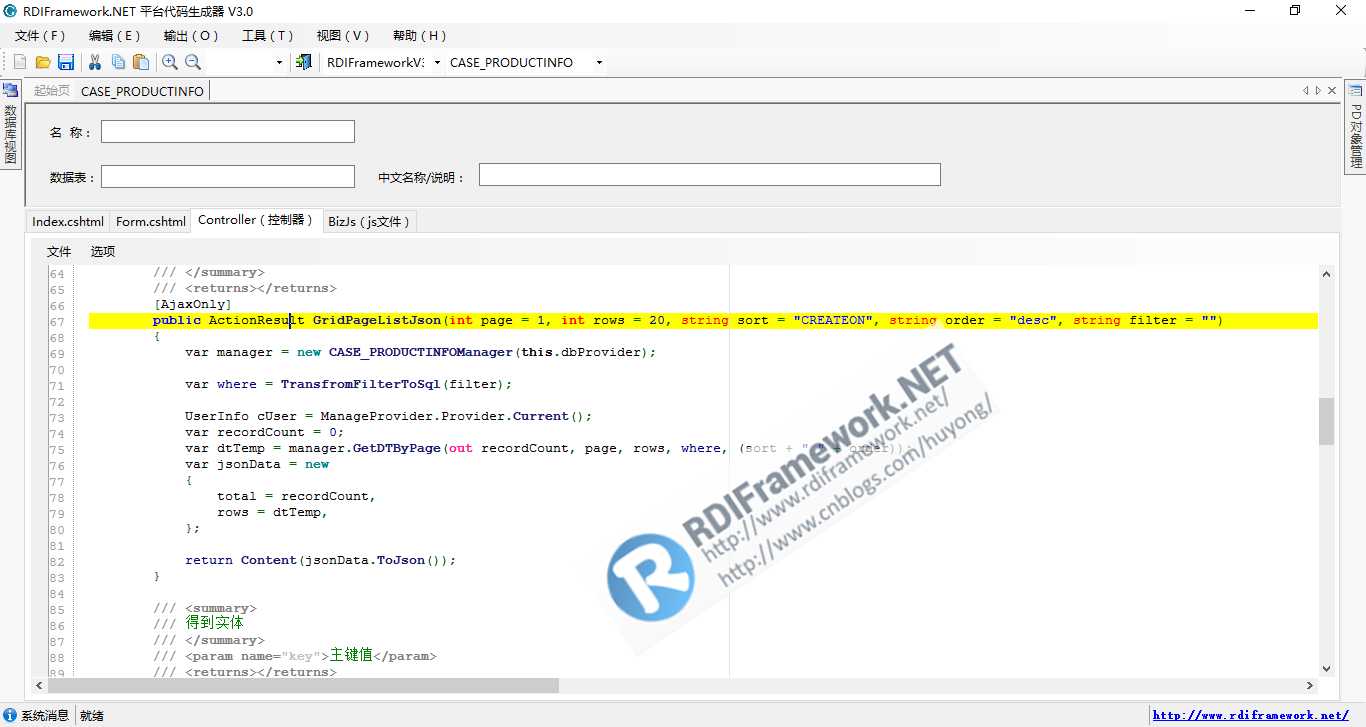
Task: Click 'return Content' in line 82
Action: (241, 560)
